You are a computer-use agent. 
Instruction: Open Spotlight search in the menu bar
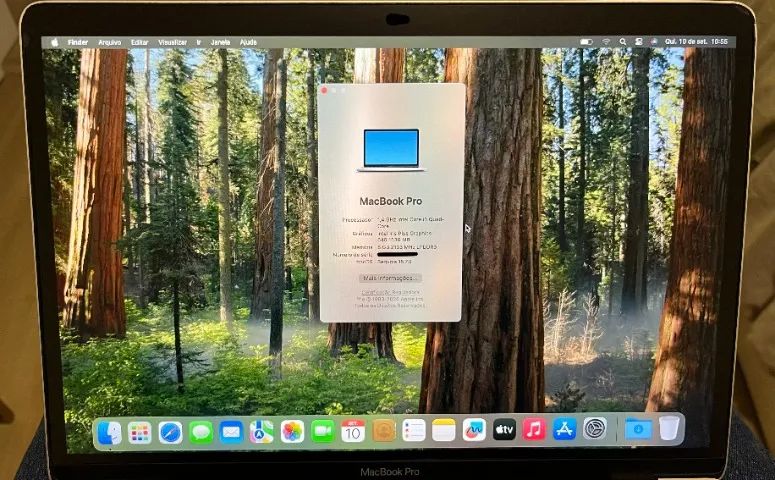(623, 42)
